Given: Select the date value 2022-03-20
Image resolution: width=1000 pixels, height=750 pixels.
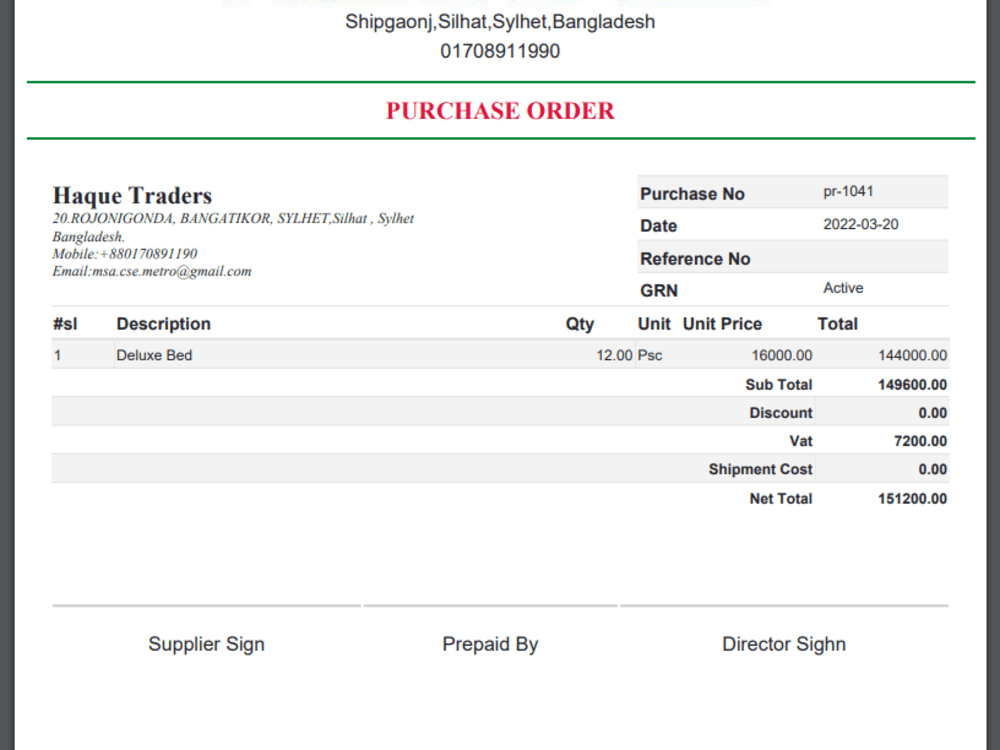Looking at the screenshot, I should tap(860, 224).
